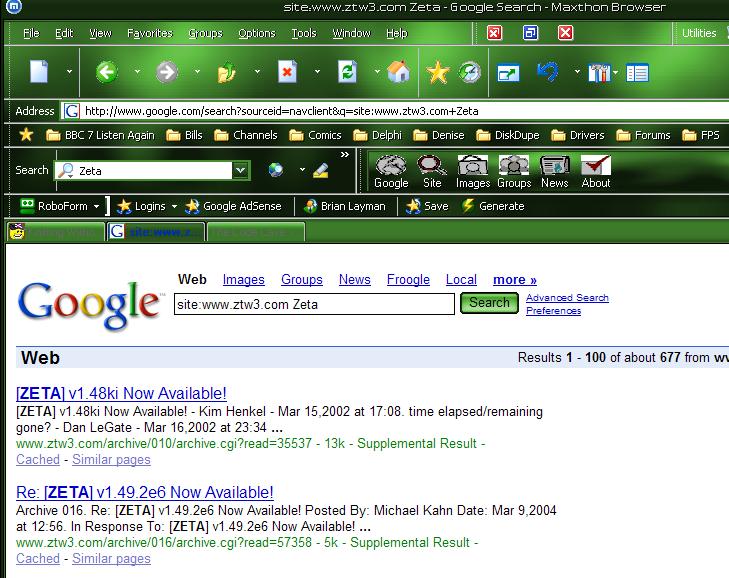Screen dimensions: 729x578
Task: Open the Forward button history dropdown
Action: point(197,72)
